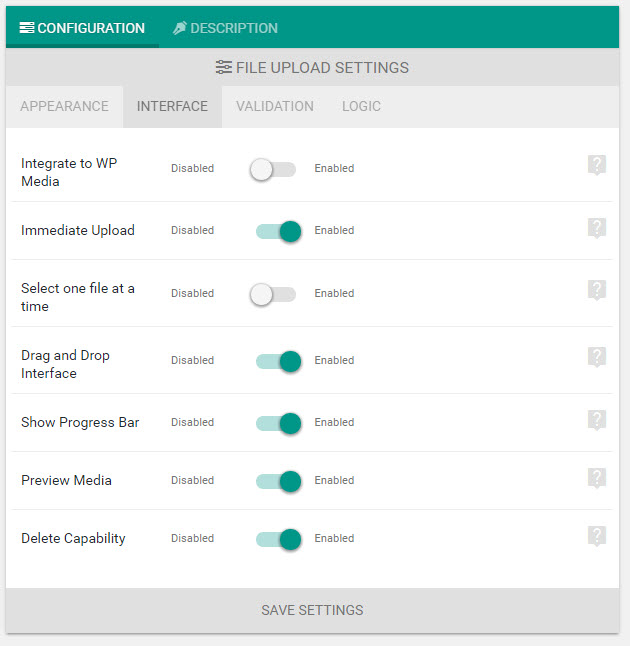This screenshot has width=630, height=646.
Task: Show help for Delete Capability
Action: (x=597, y=536)
